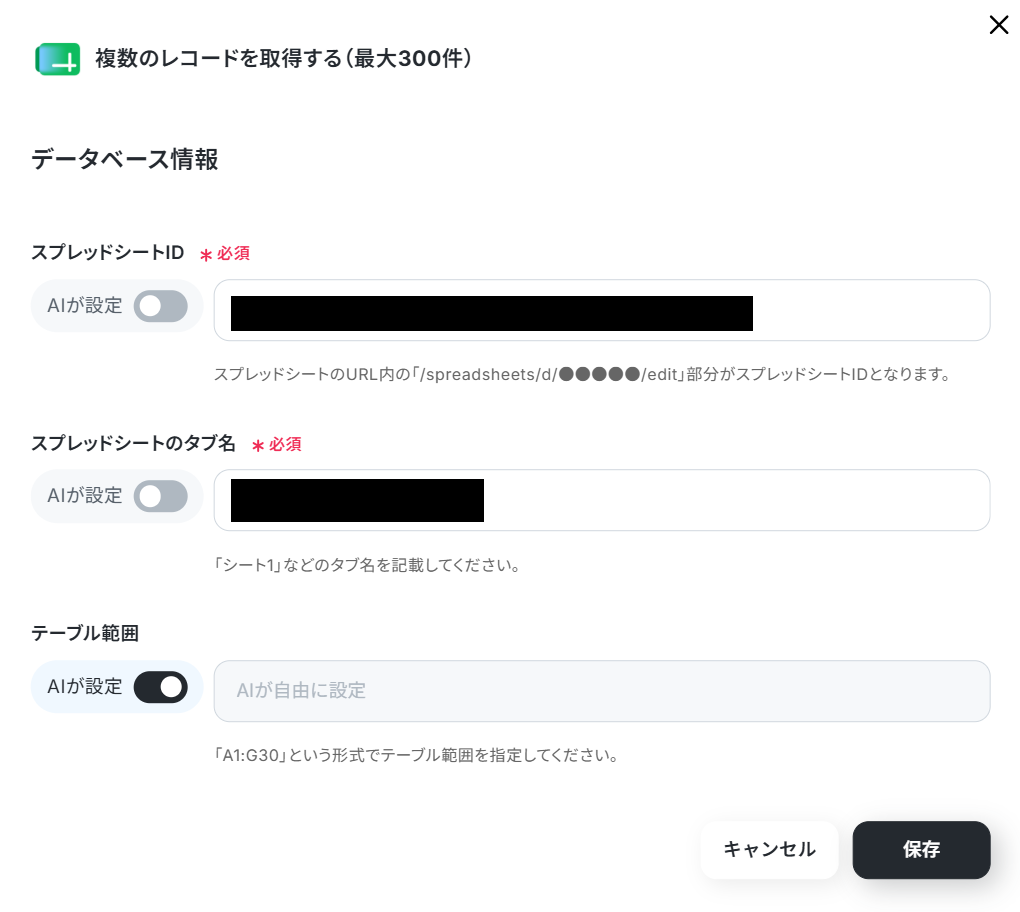Image resolution: width=1020 pixels, height=912 pixels.
Task: Click the /spreadsheets/d/ URL helper text
Action: tap(582, 375)
